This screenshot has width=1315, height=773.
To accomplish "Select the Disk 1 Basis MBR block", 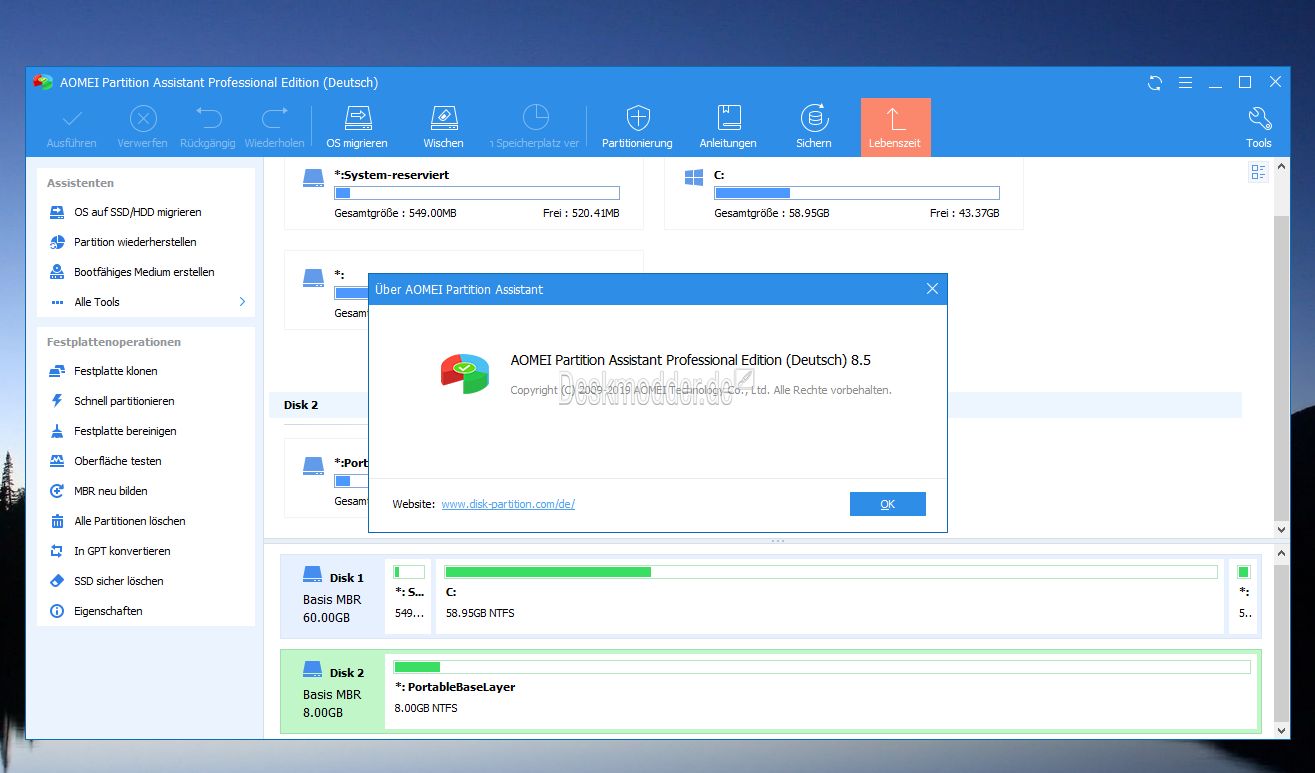I will pyautogui.click(x=333, y=597).
